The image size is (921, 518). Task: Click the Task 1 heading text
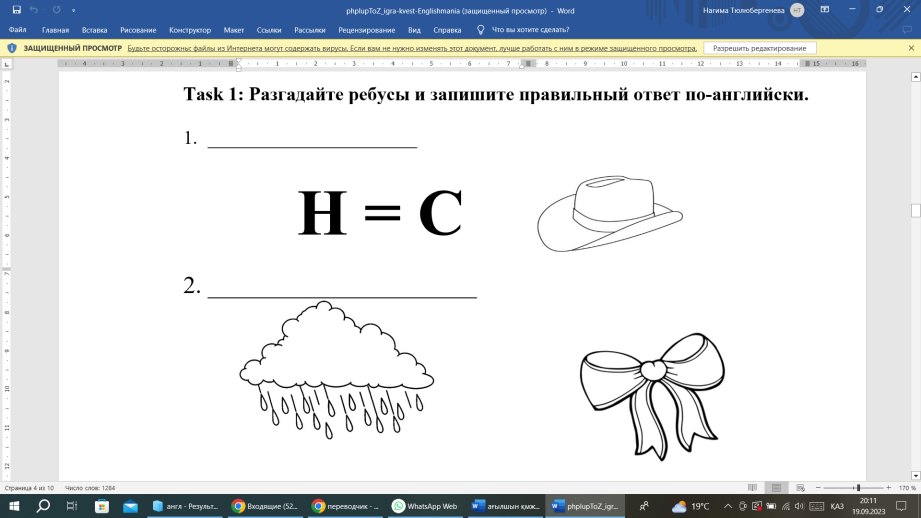click(496, 94)
